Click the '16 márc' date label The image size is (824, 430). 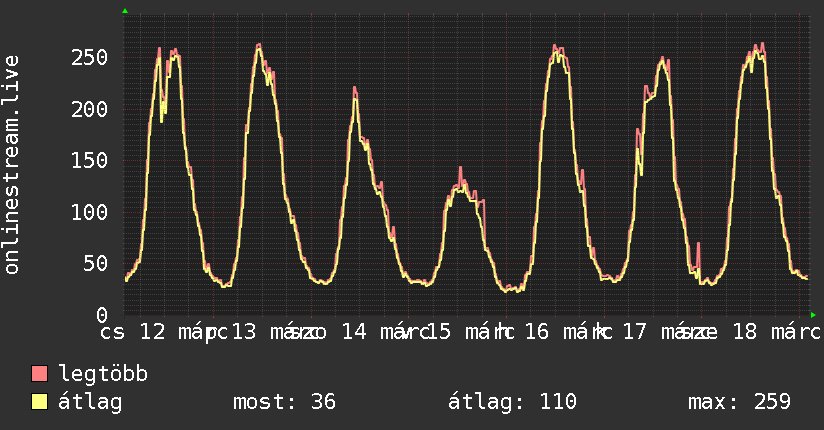pyautogui.click(x=569, y=332)
